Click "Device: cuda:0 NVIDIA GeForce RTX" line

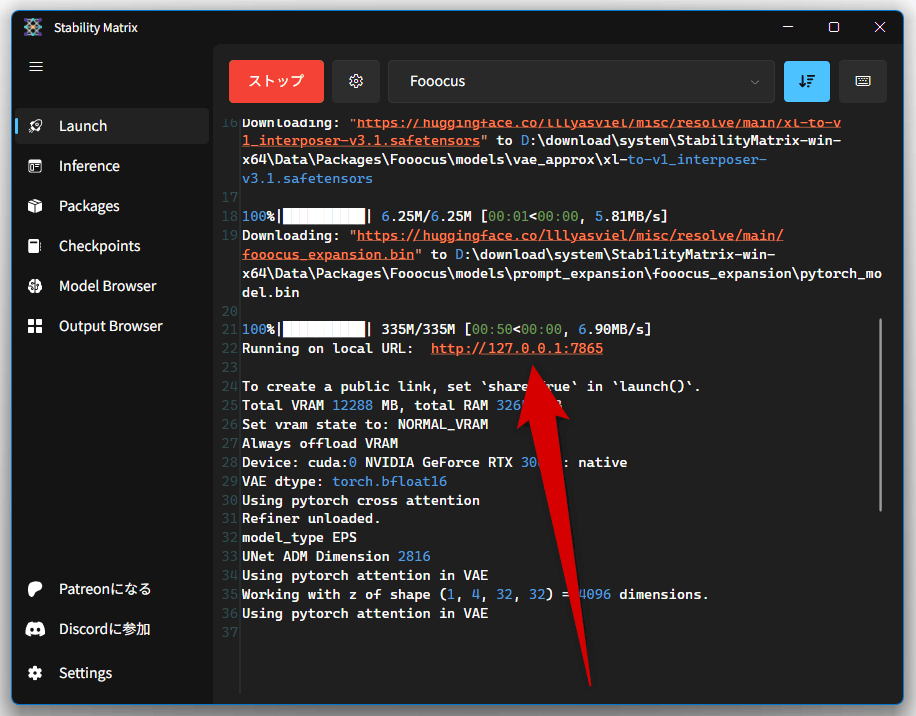point(435,463)
